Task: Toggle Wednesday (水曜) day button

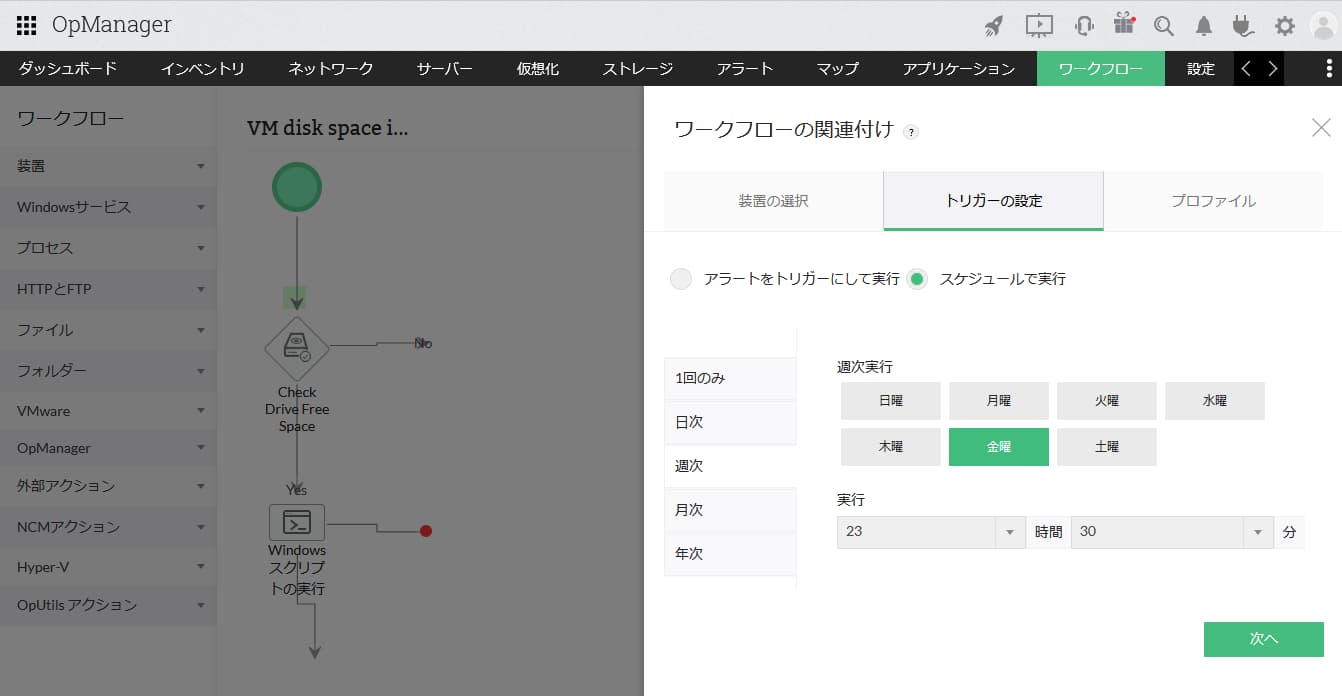Action: pyautogui.click(x=1215, y=400)
